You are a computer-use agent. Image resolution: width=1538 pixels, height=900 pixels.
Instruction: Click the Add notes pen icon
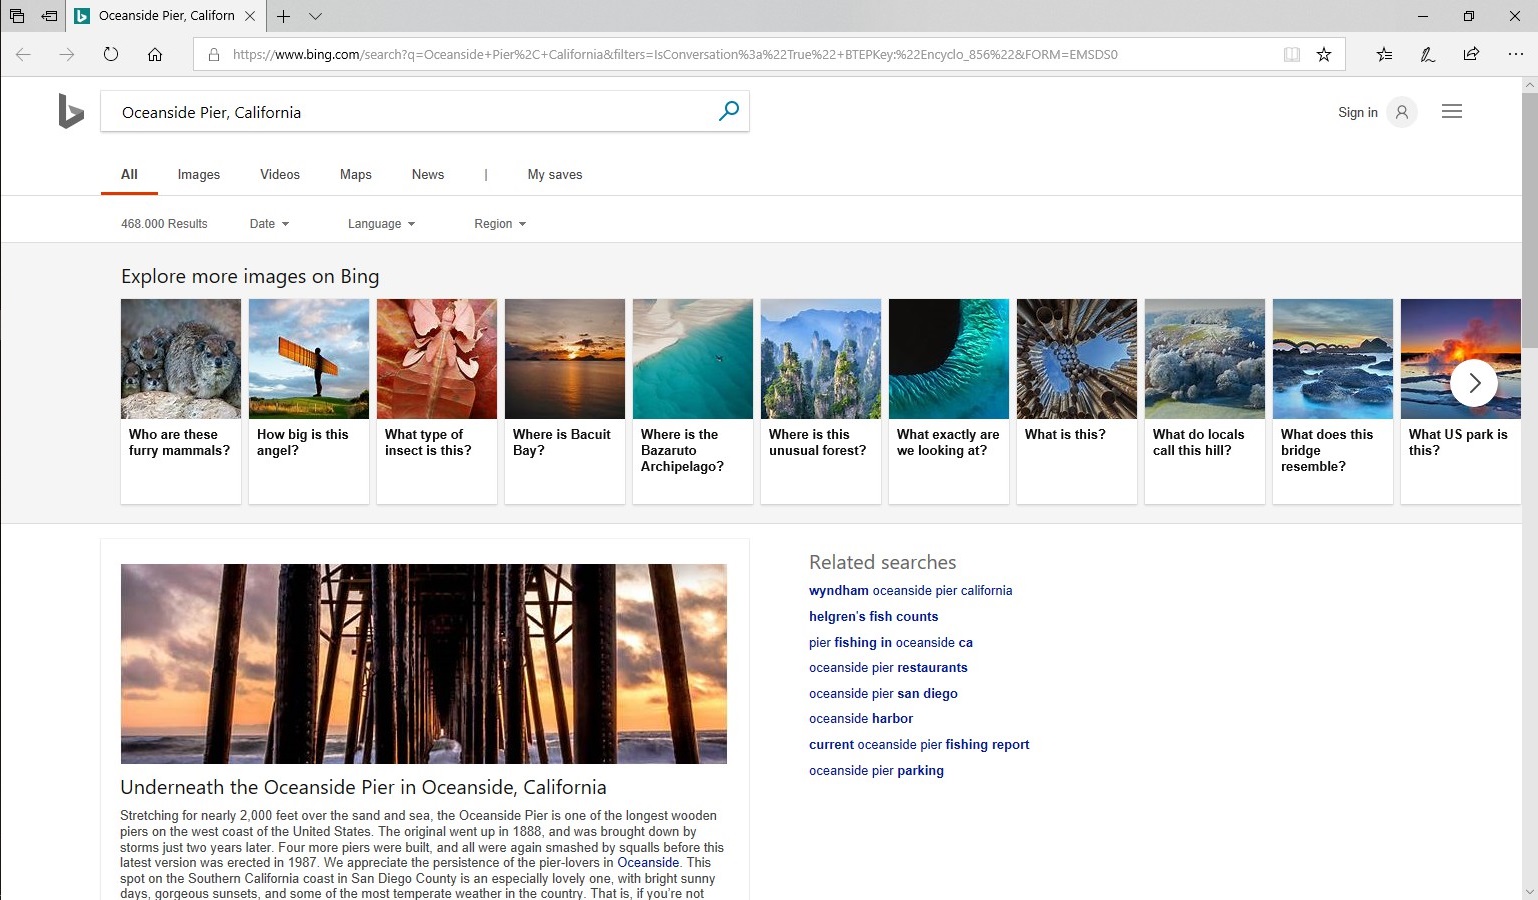click(x=1428, y=54)
